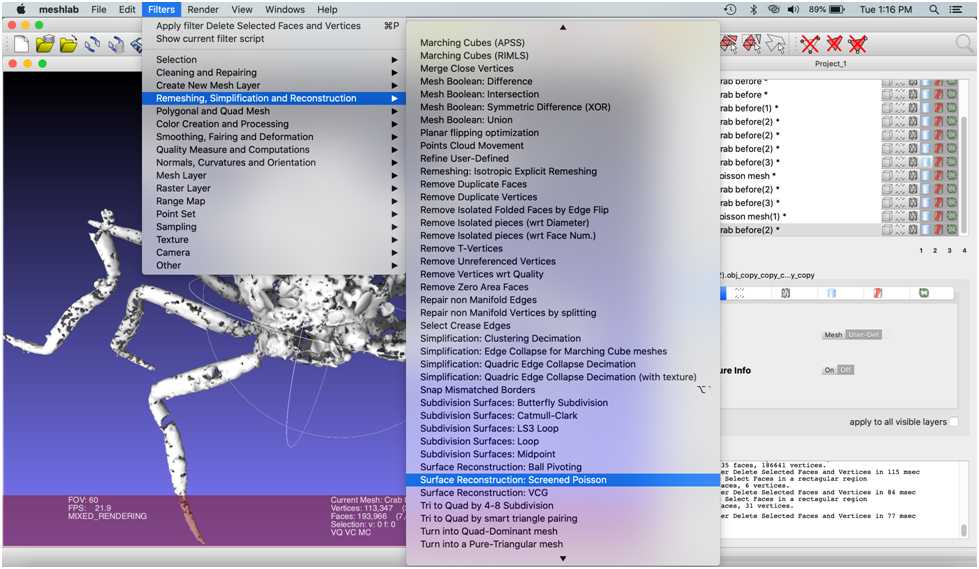
Task: Check apply to all visible layers
Action: click(953, 422)
